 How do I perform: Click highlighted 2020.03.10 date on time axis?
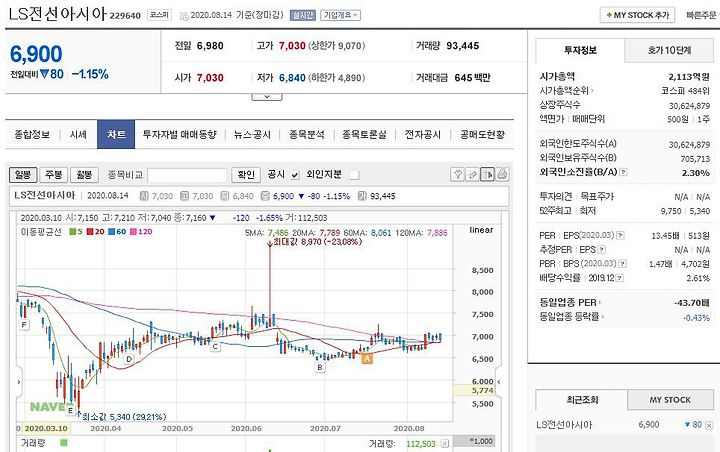pyautogui.click(x=46, y=429)
